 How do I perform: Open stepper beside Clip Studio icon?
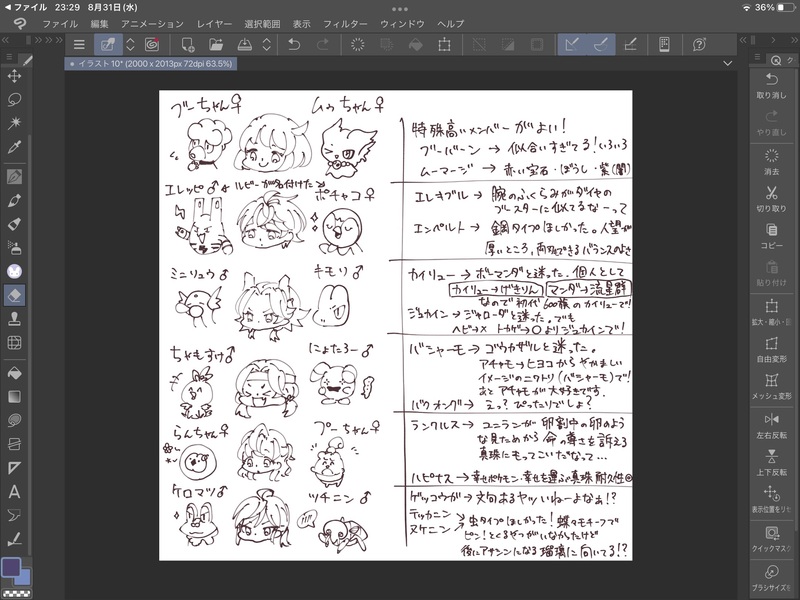click(x=130, y=44)
